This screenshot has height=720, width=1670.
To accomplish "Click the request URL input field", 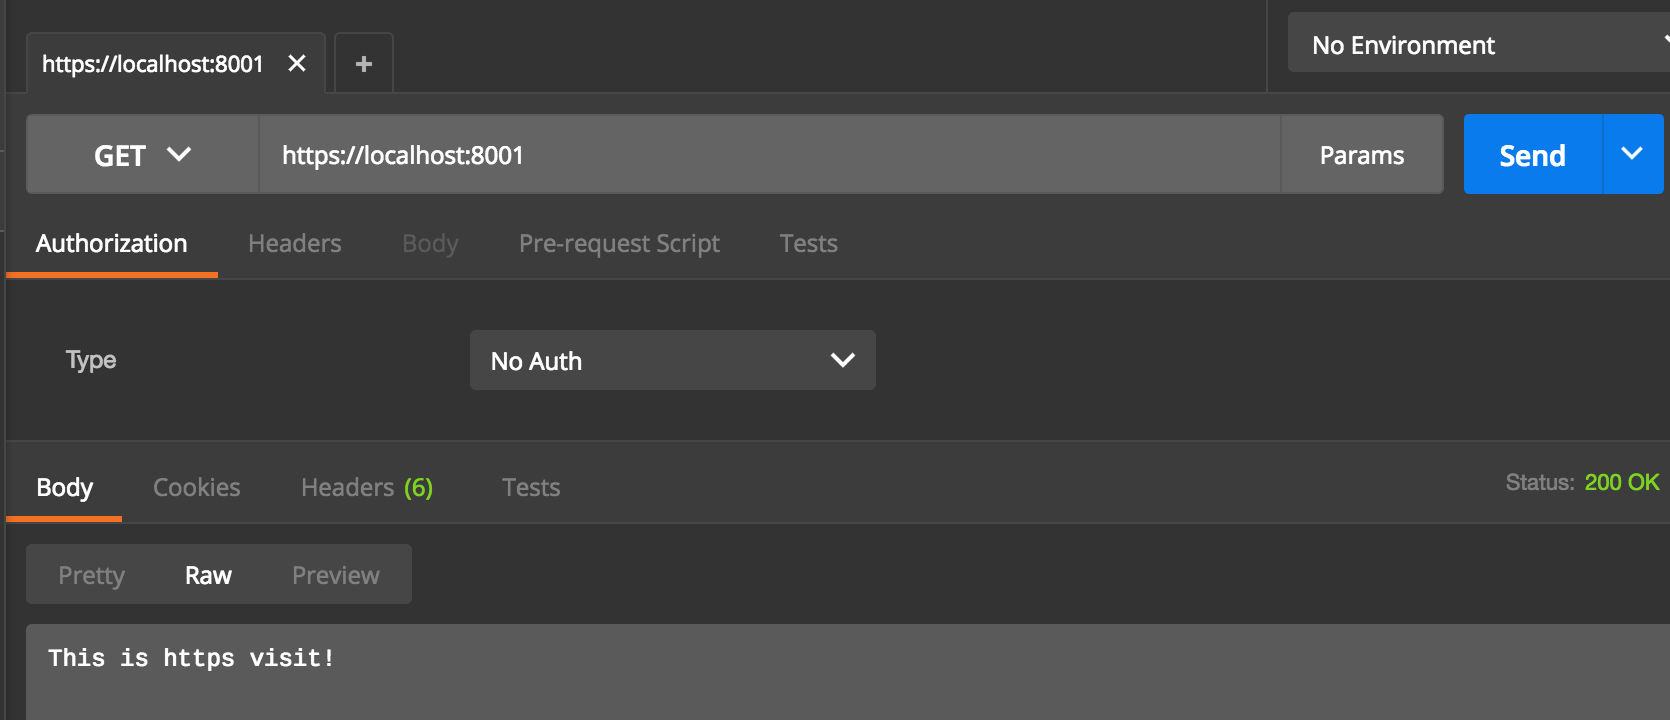I will point(770,155).
